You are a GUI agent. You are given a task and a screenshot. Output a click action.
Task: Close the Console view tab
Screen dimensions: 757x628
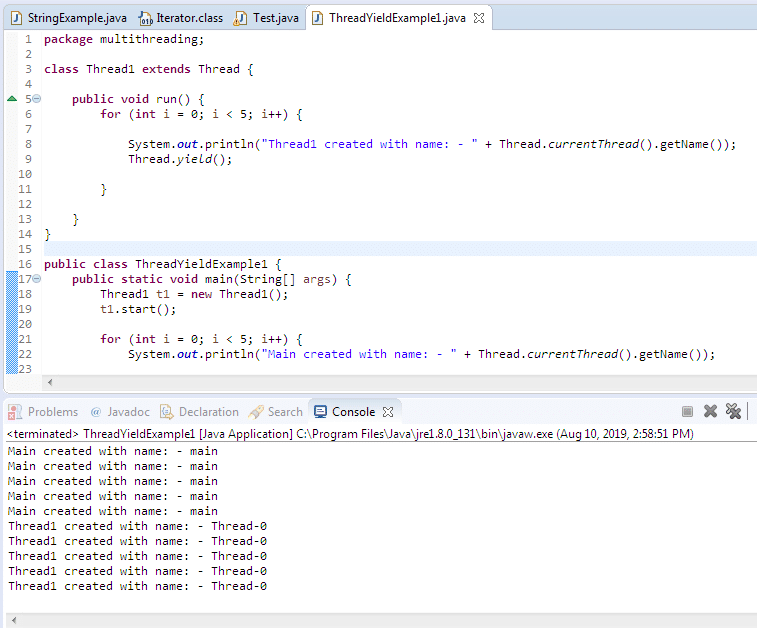coord(389,412)
